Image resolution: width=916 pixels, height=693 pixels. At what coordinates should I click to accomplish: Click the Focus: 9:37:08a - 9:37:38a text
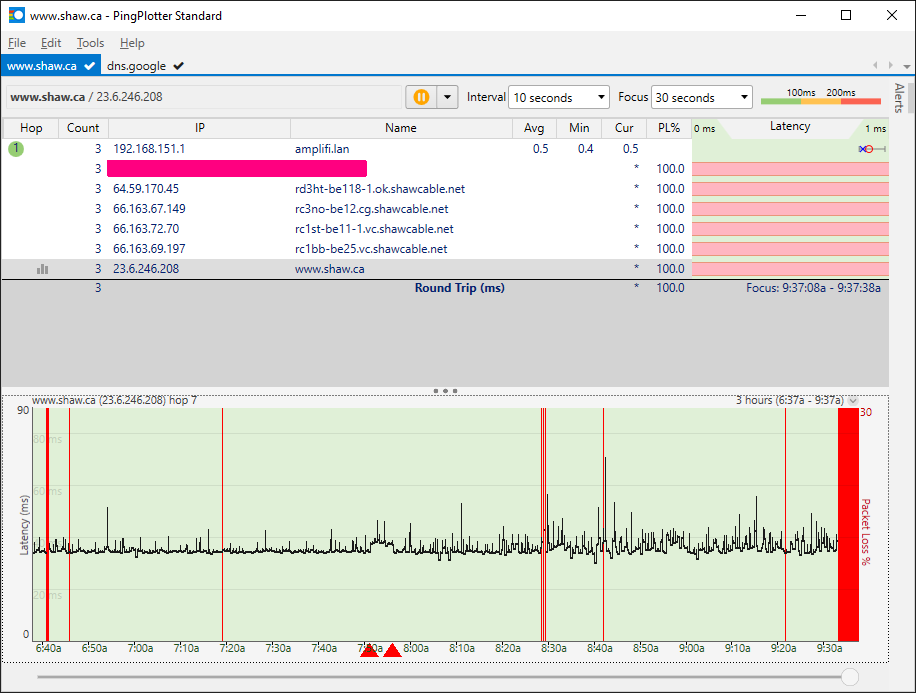tap(813, 287)
